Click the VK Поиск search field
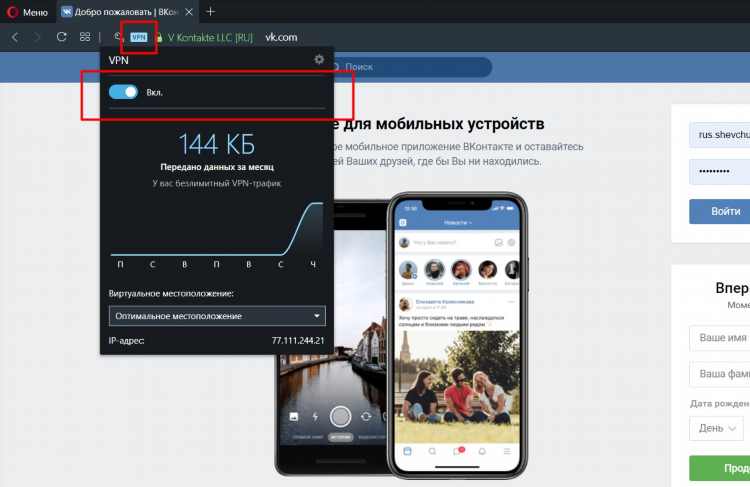This screenshot has width=750, height=487. 409,67
